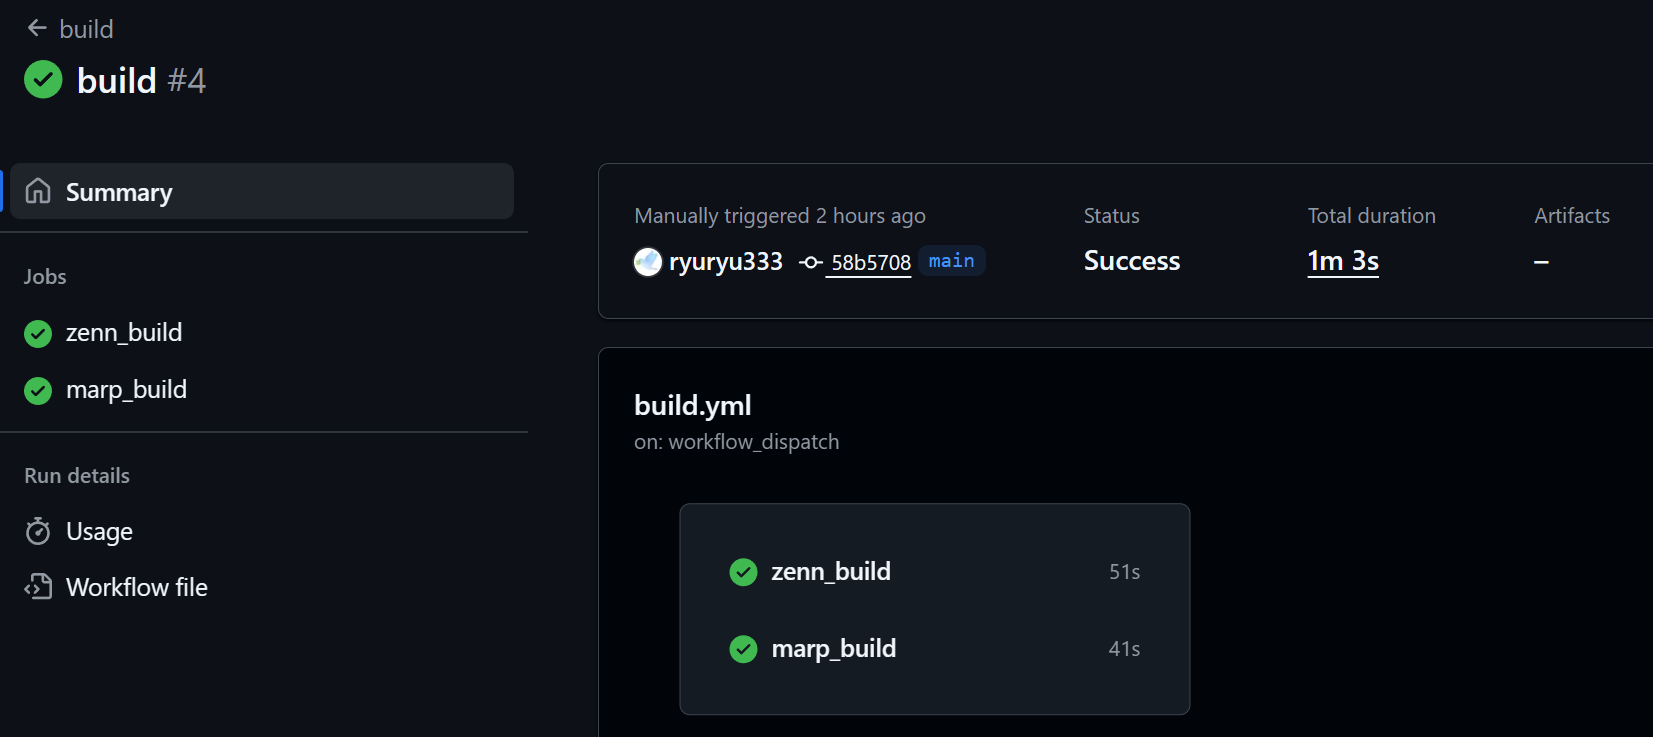Open the zenn_build job in sidebar
This screenshot has height=737, width=1653.
pos(124,333)
